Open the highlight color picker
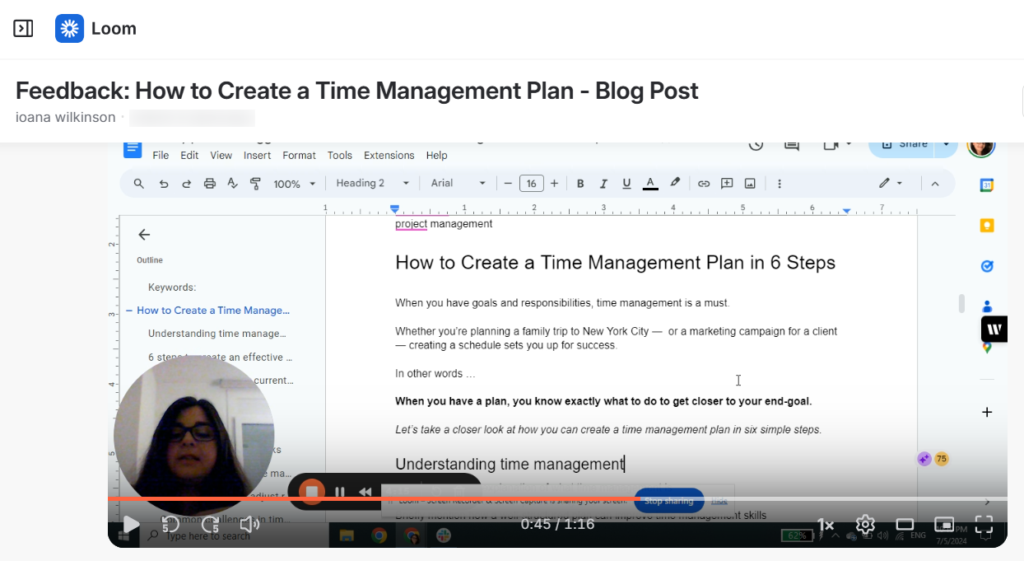The width and height of the screenshot is (1024, 561). (675, 183)
